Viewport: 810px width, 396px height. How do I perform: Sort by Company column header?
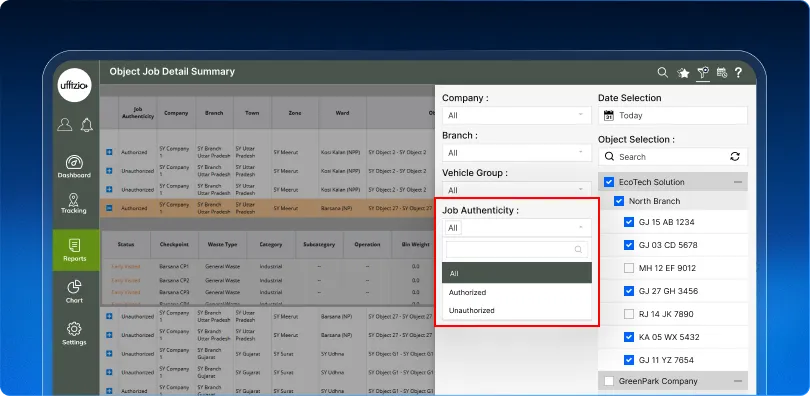[x=176, y=113]
